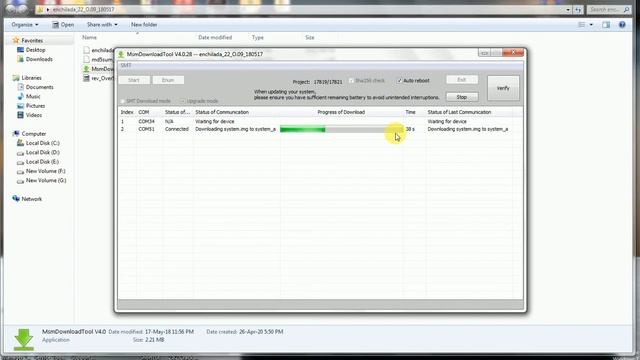Click the refresh button beside address bar
Viewport: 640px width, 360px height.
point(578,9)
